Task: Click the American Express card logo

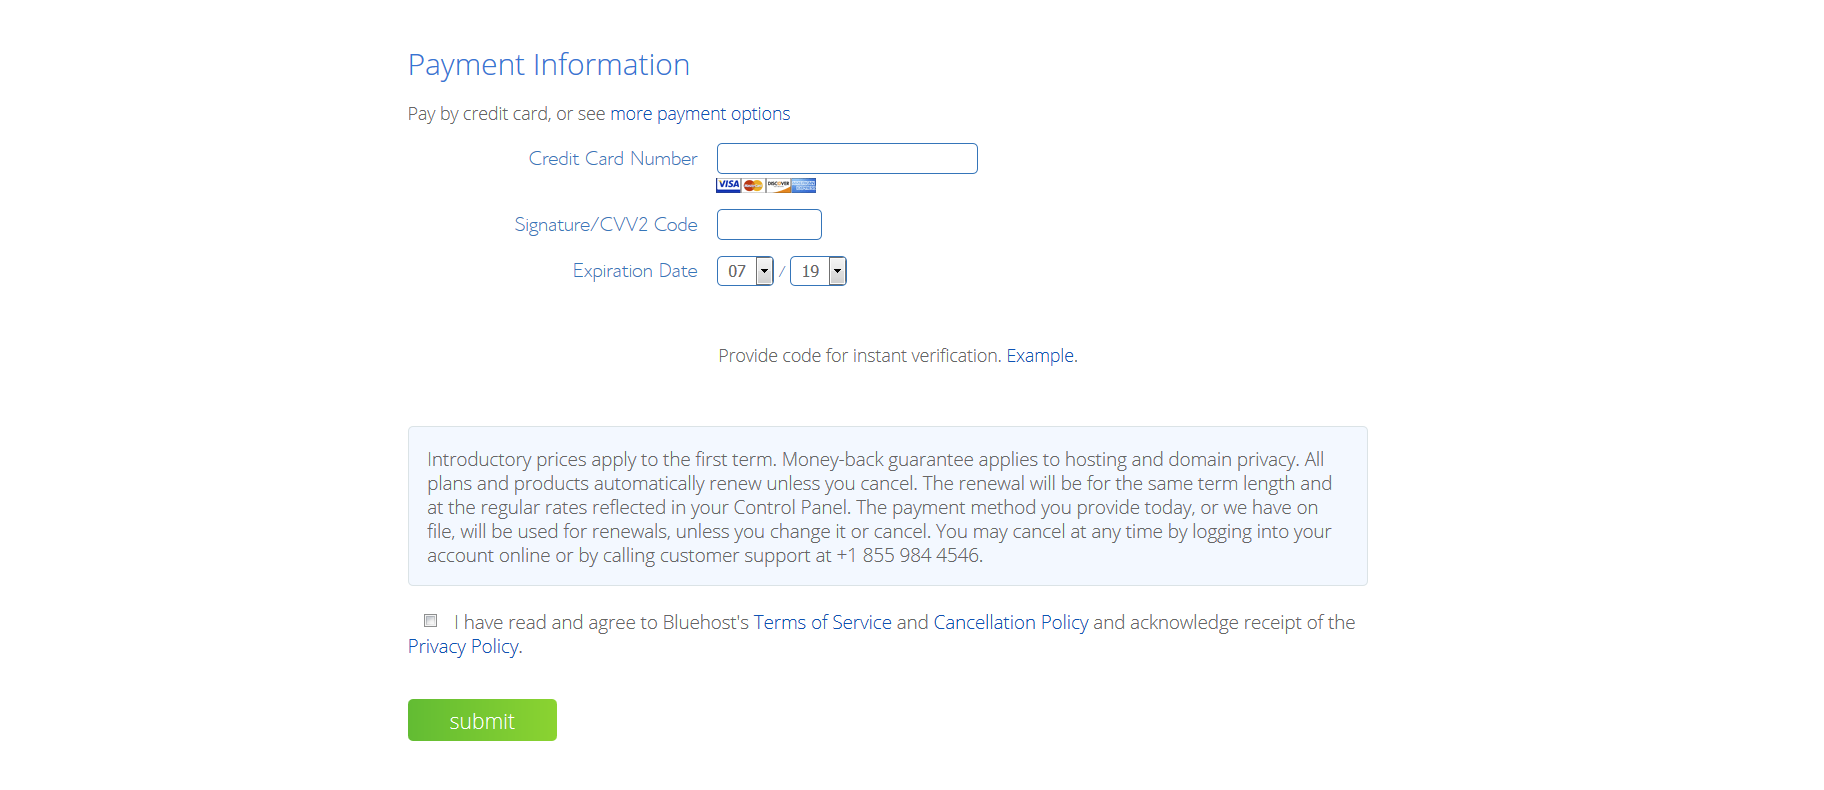Action: (x=804, y=185)
